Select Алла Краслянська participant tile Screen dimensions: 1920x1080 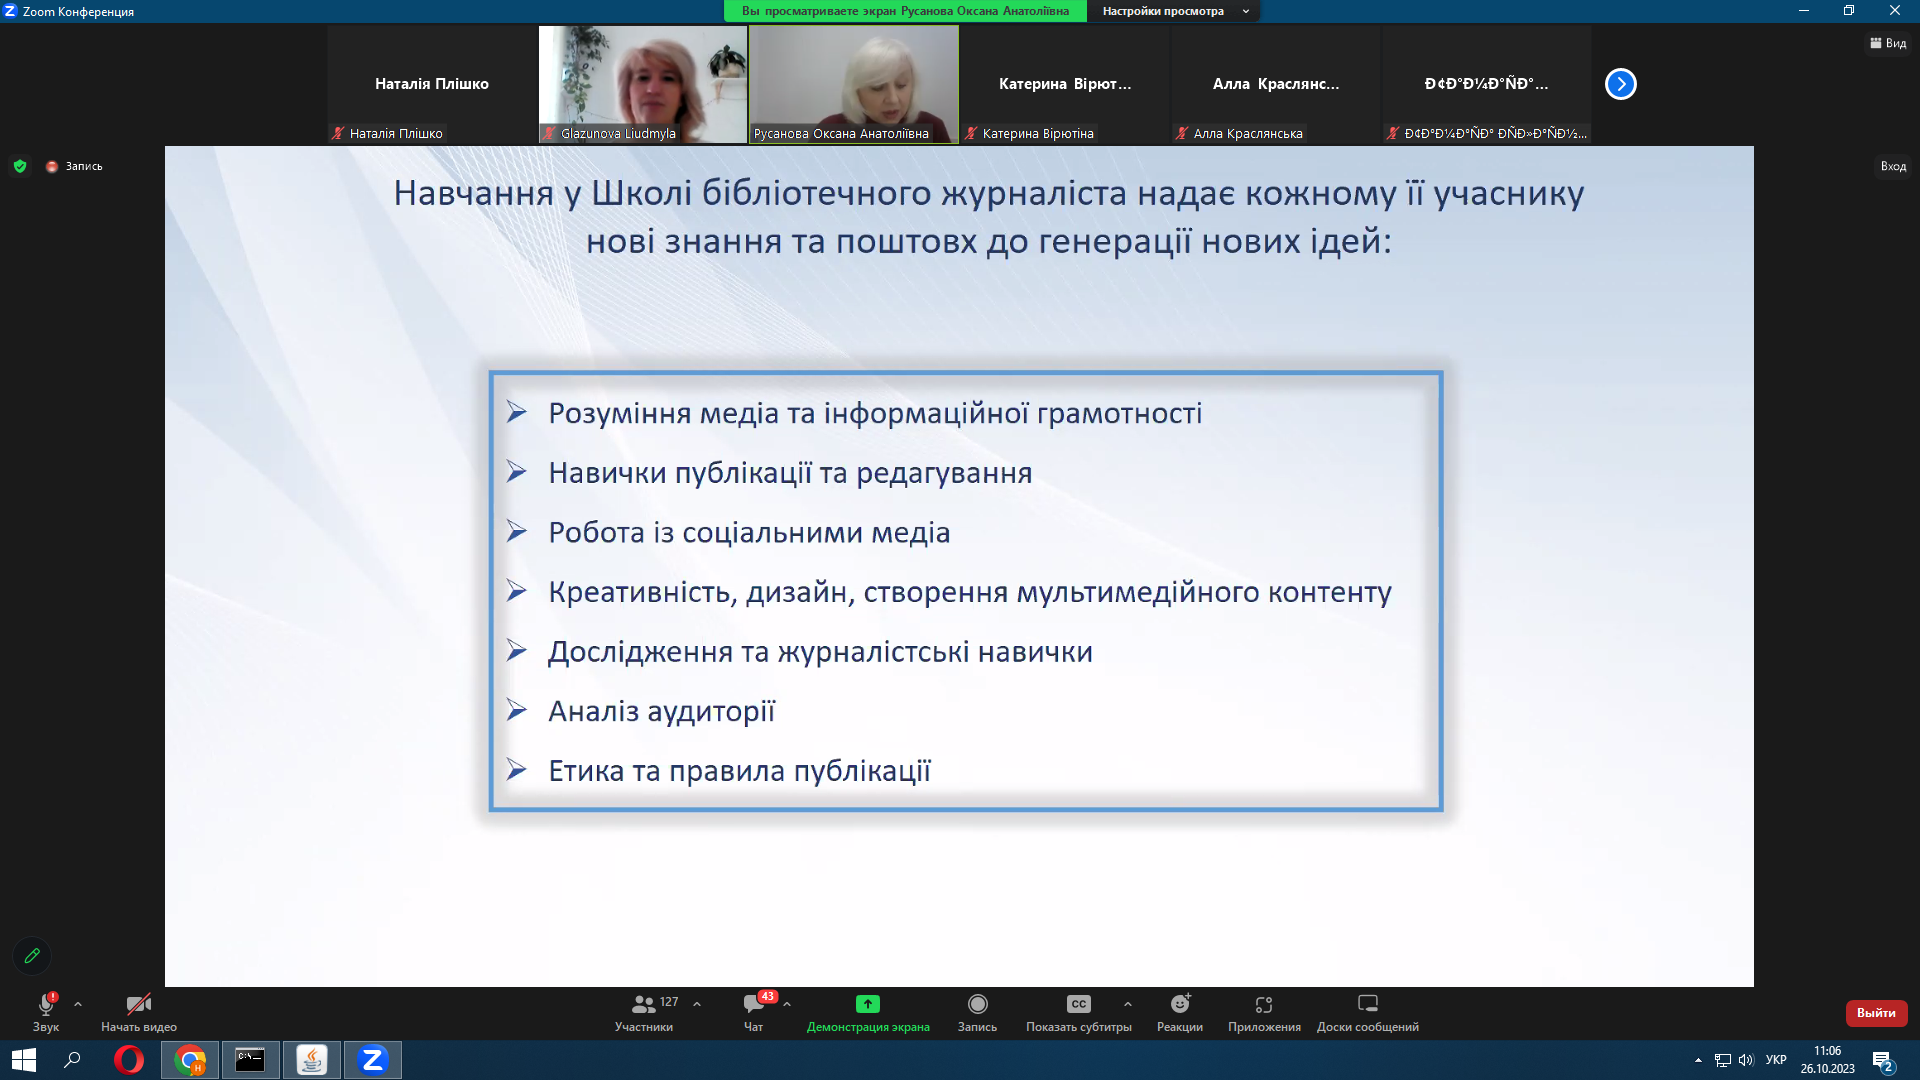click(1276, 84)
